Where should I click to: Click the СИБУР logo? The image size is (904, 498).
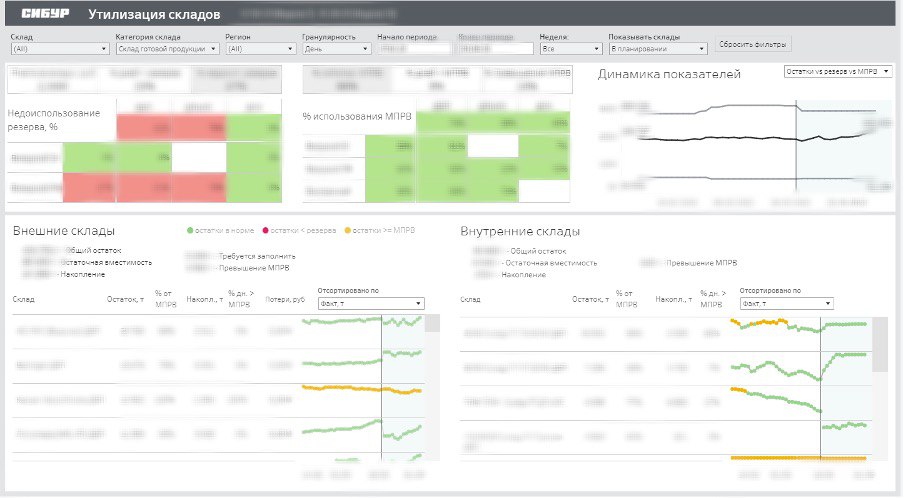tap(45, 14)
